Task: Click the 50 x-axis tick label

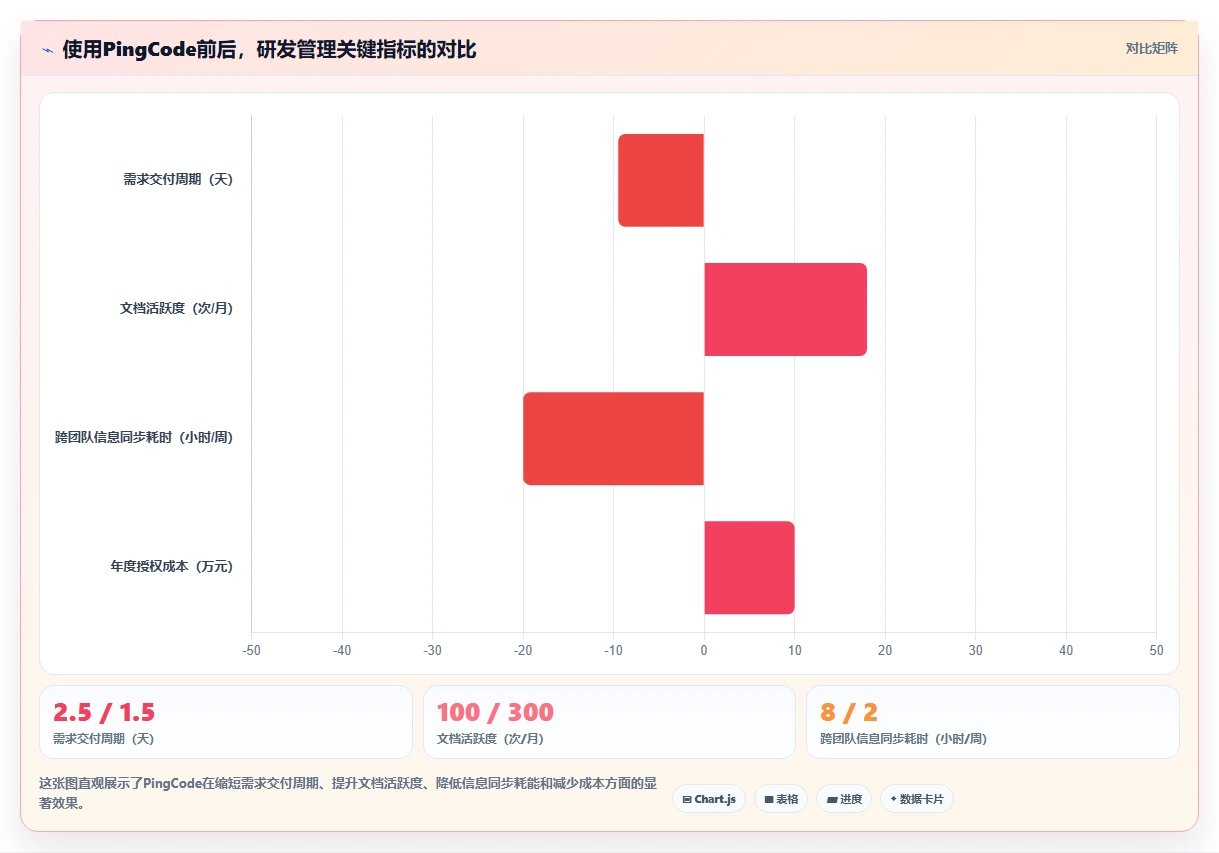Action: tap(1156, 650)
